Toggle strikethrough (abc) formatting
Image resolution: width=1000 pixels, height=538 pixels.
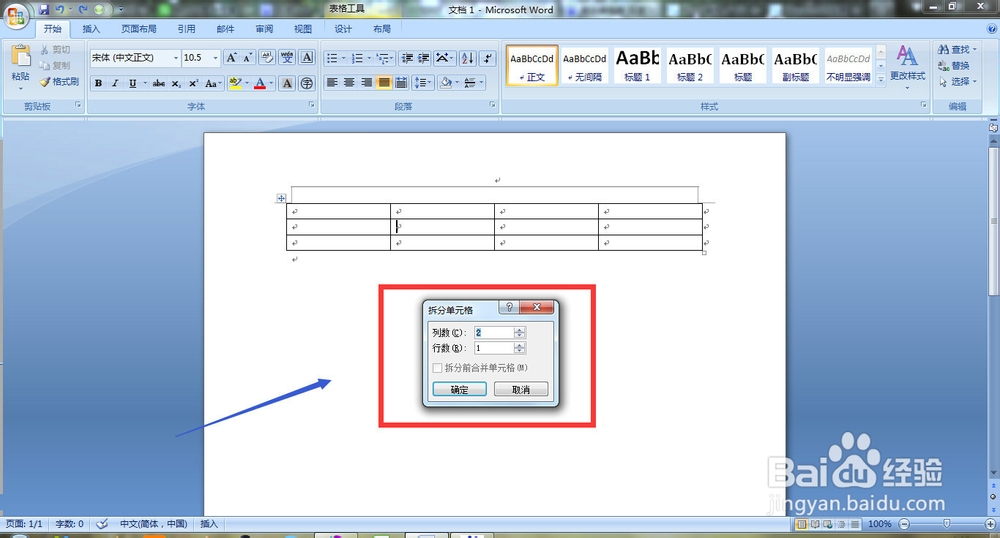point(159,84)
